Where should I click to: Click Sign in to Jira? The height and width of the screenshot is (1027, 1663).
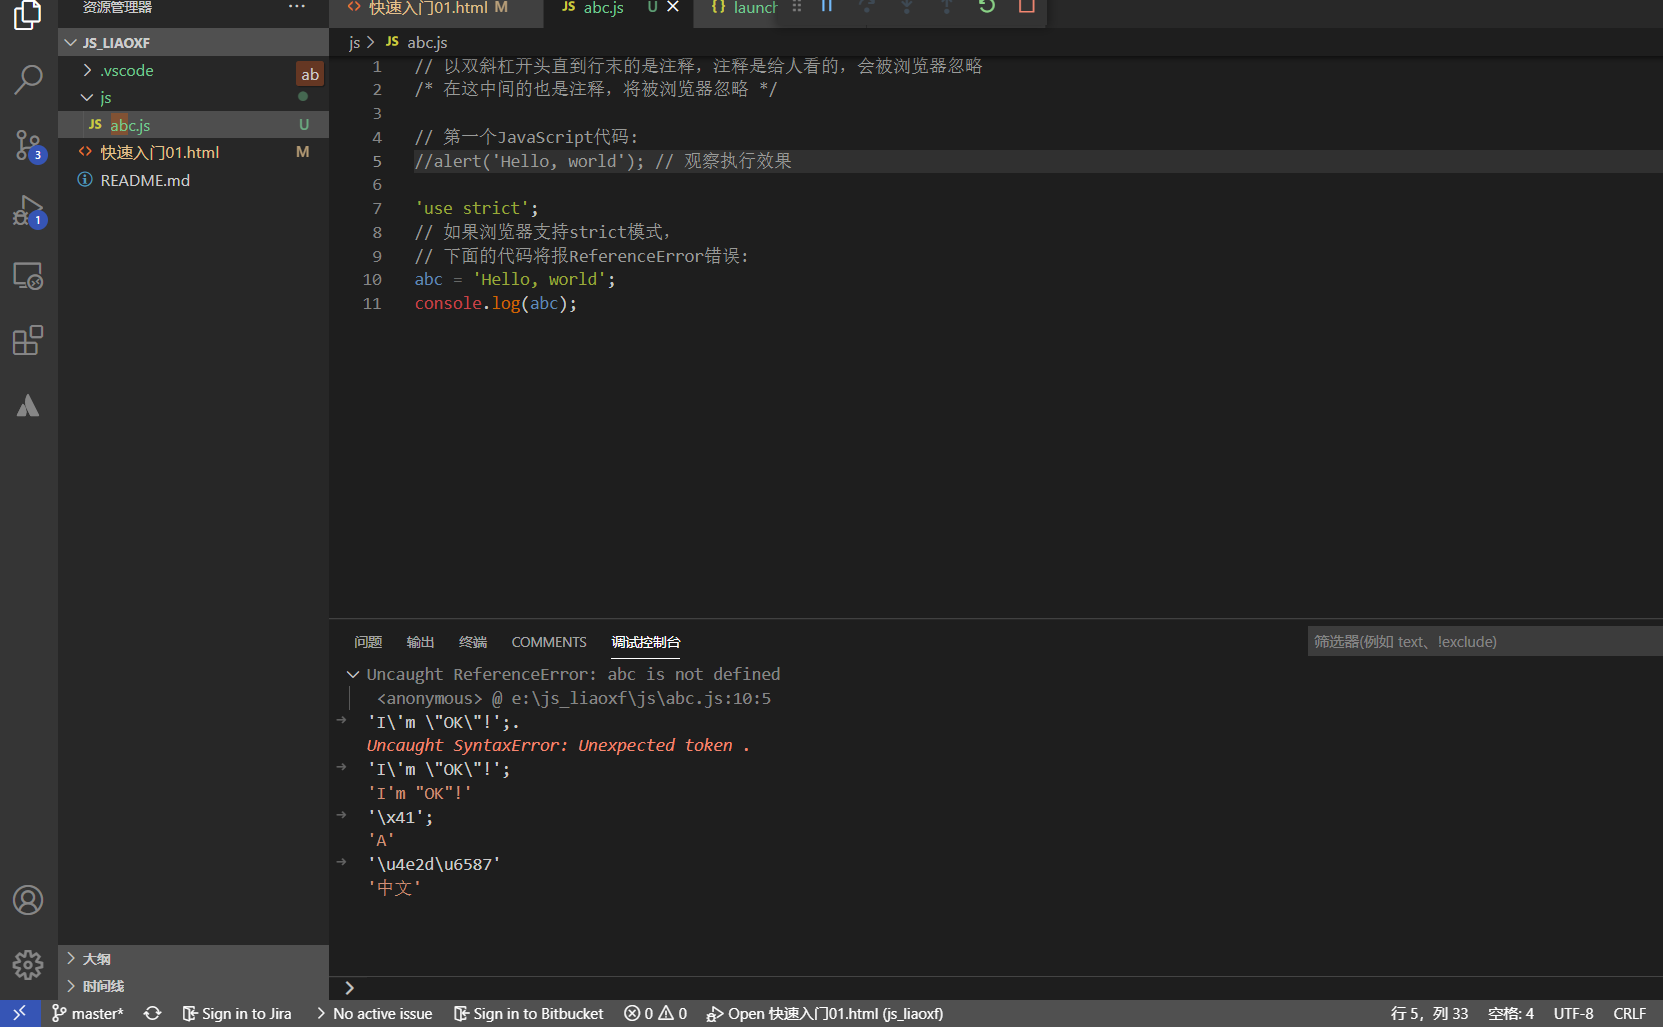237,1013
